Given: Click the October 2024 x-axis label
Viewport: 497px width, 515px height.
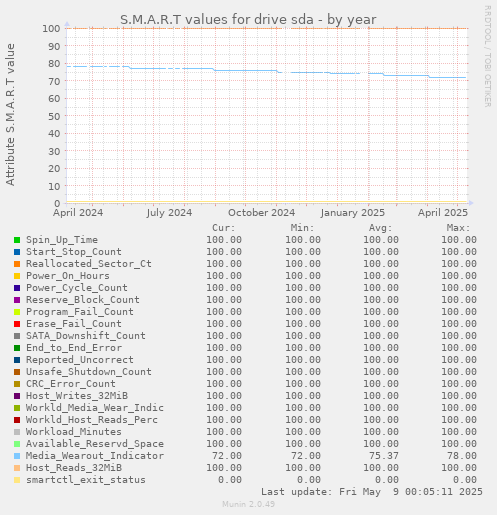Looking at the screenshot, I should tap(262, 213).
